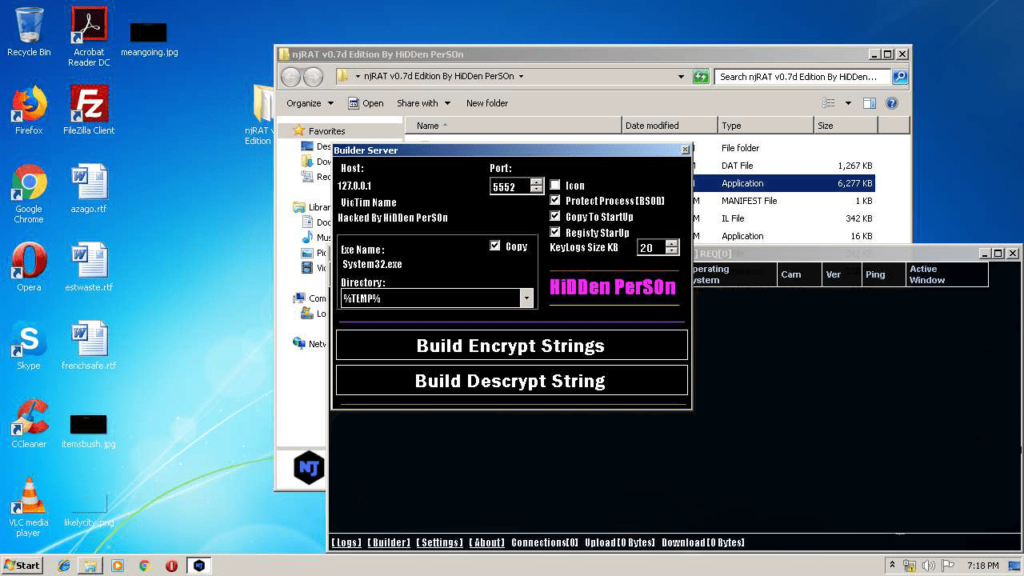Launch VLC media player shortcut

29,507
